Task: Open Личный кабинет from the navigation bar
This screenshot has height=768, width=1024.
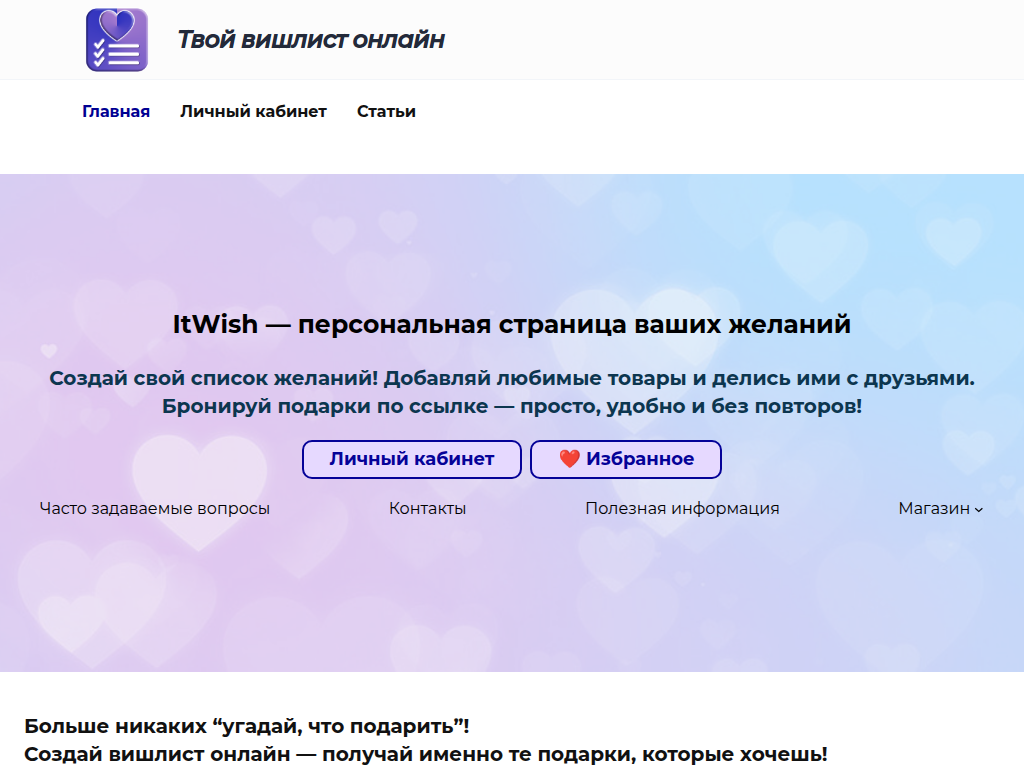Action: pyautogui.click(x=253, y=111)
